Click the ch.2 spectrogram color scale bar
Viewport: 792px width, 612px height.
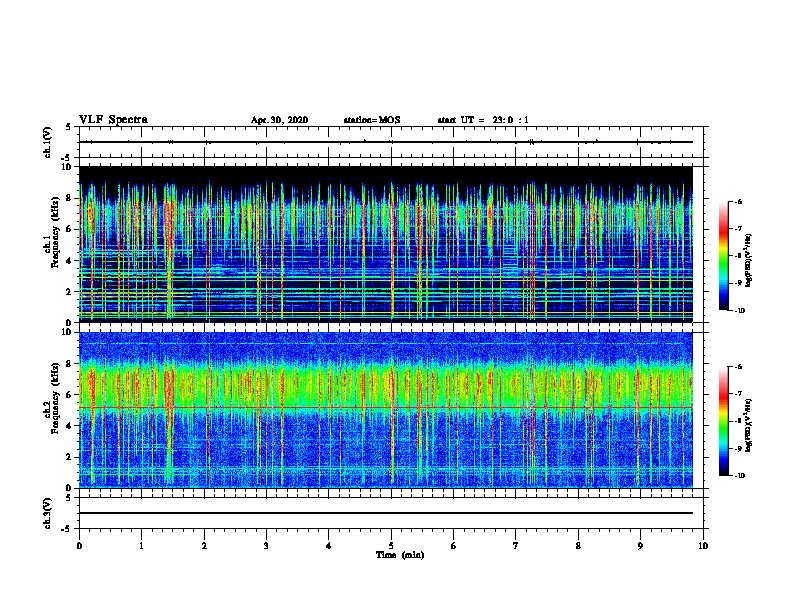click(724, 421)
